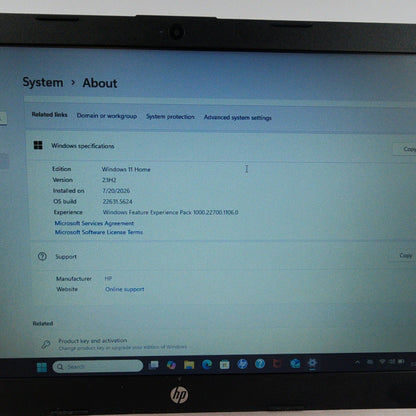The width and height of the screenshot is (416, 416).
Task: Open the Online support website link
Action: [125, 289]
